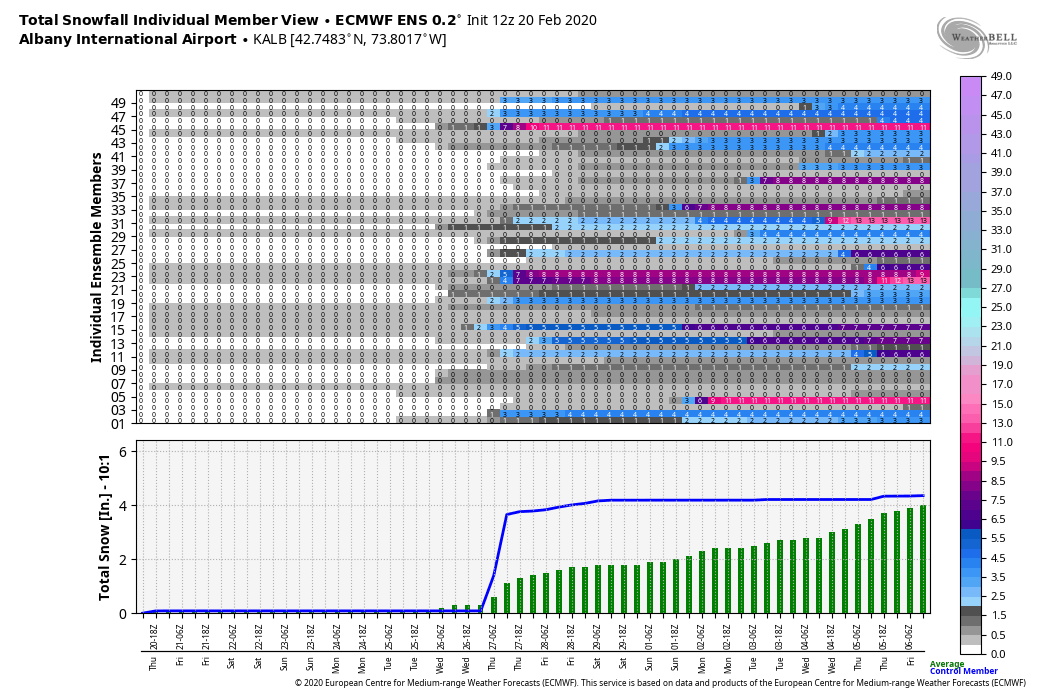Click the 28-18Z time tick label
The image size is (1040, 696).
[x=570, y=637]
